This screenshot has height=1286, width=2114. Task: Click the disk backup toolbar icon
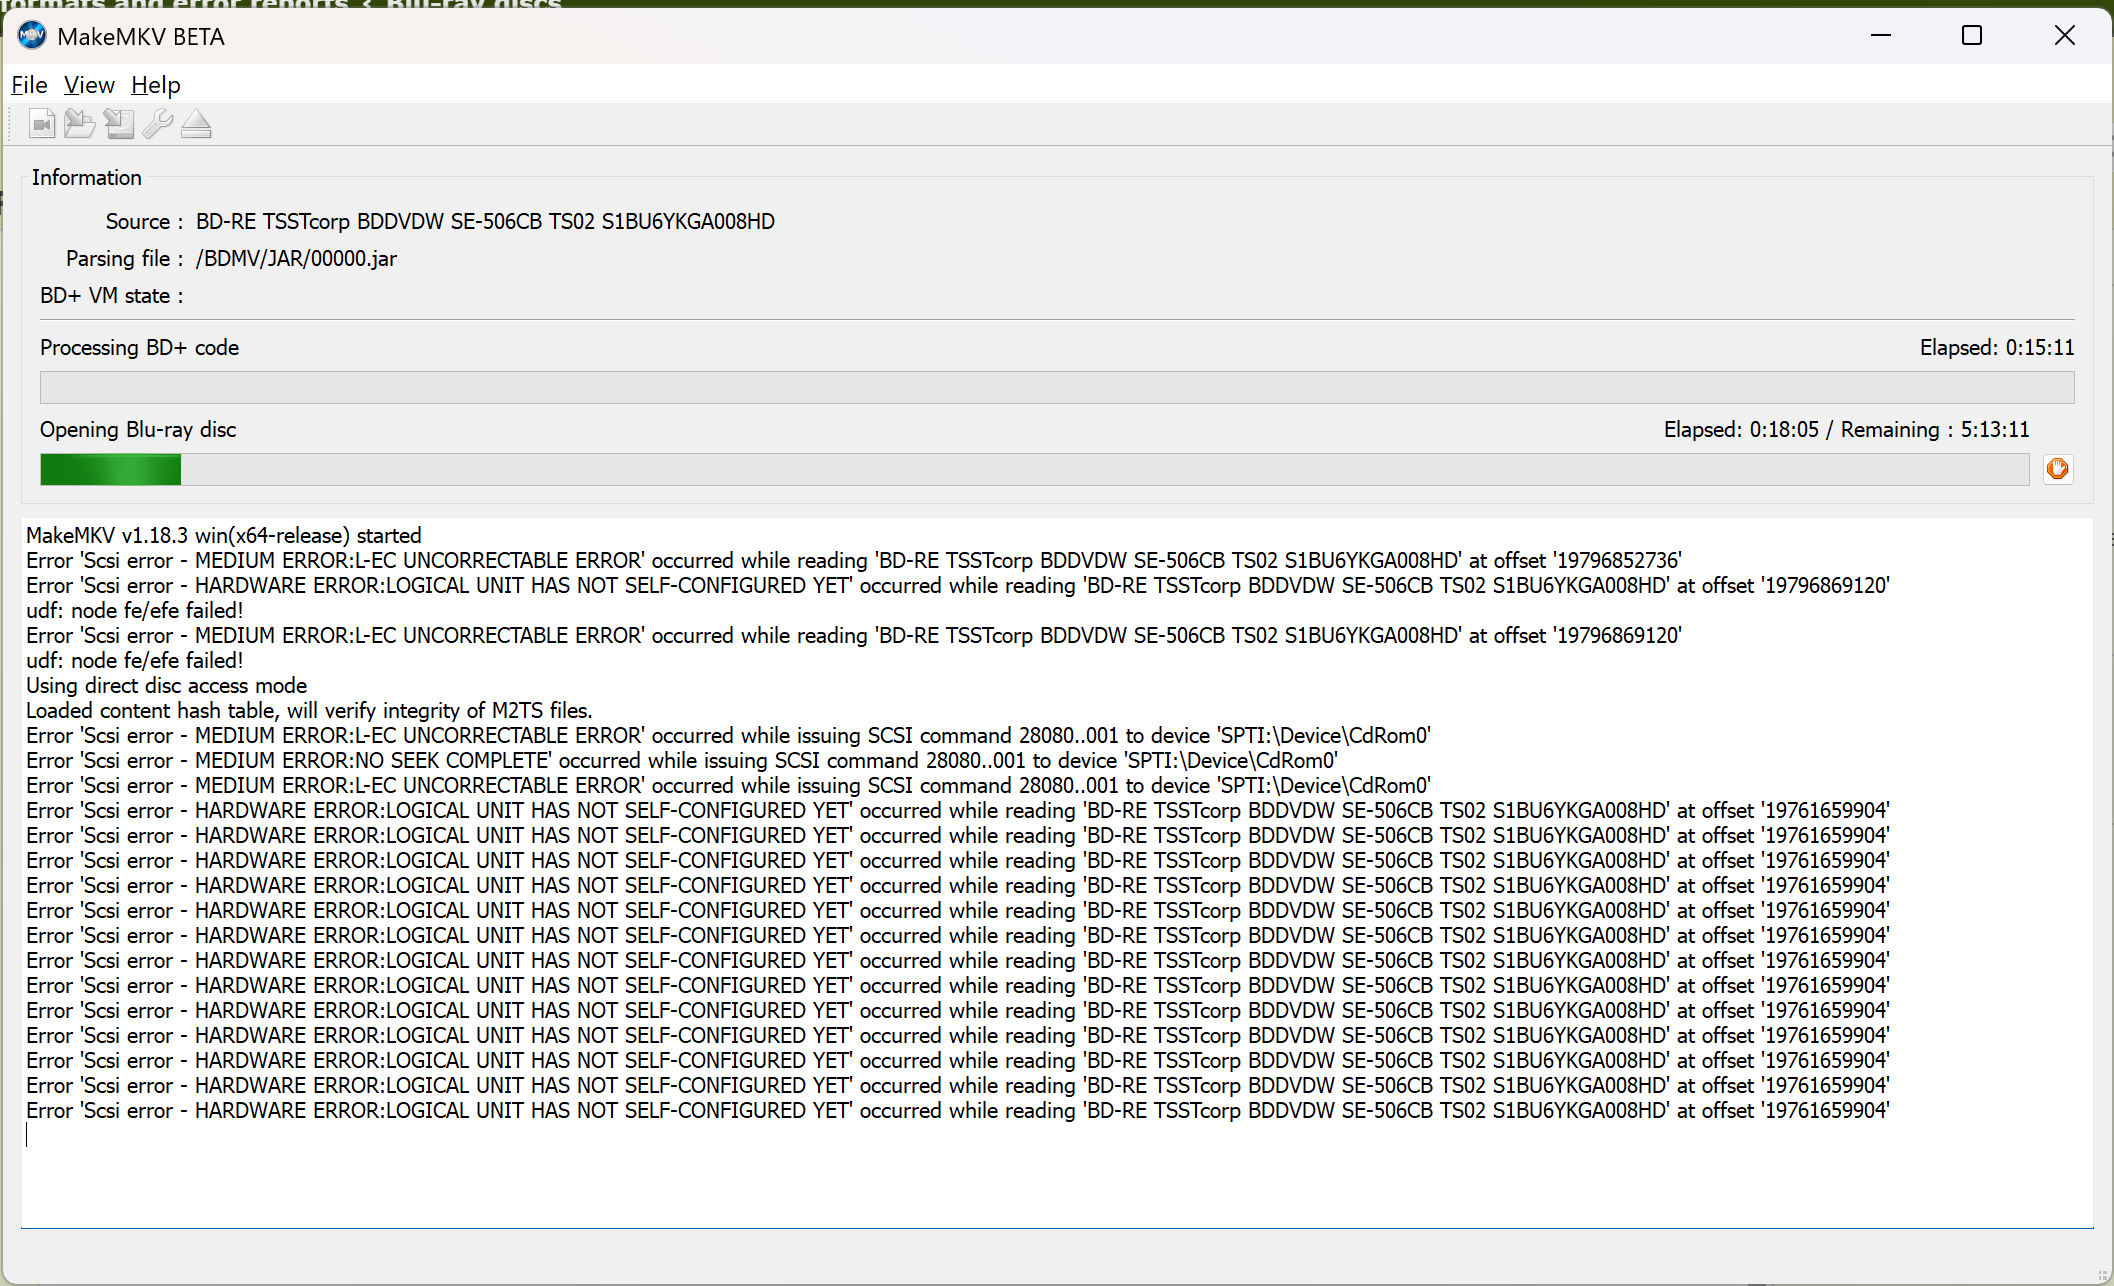coord(119,124)
